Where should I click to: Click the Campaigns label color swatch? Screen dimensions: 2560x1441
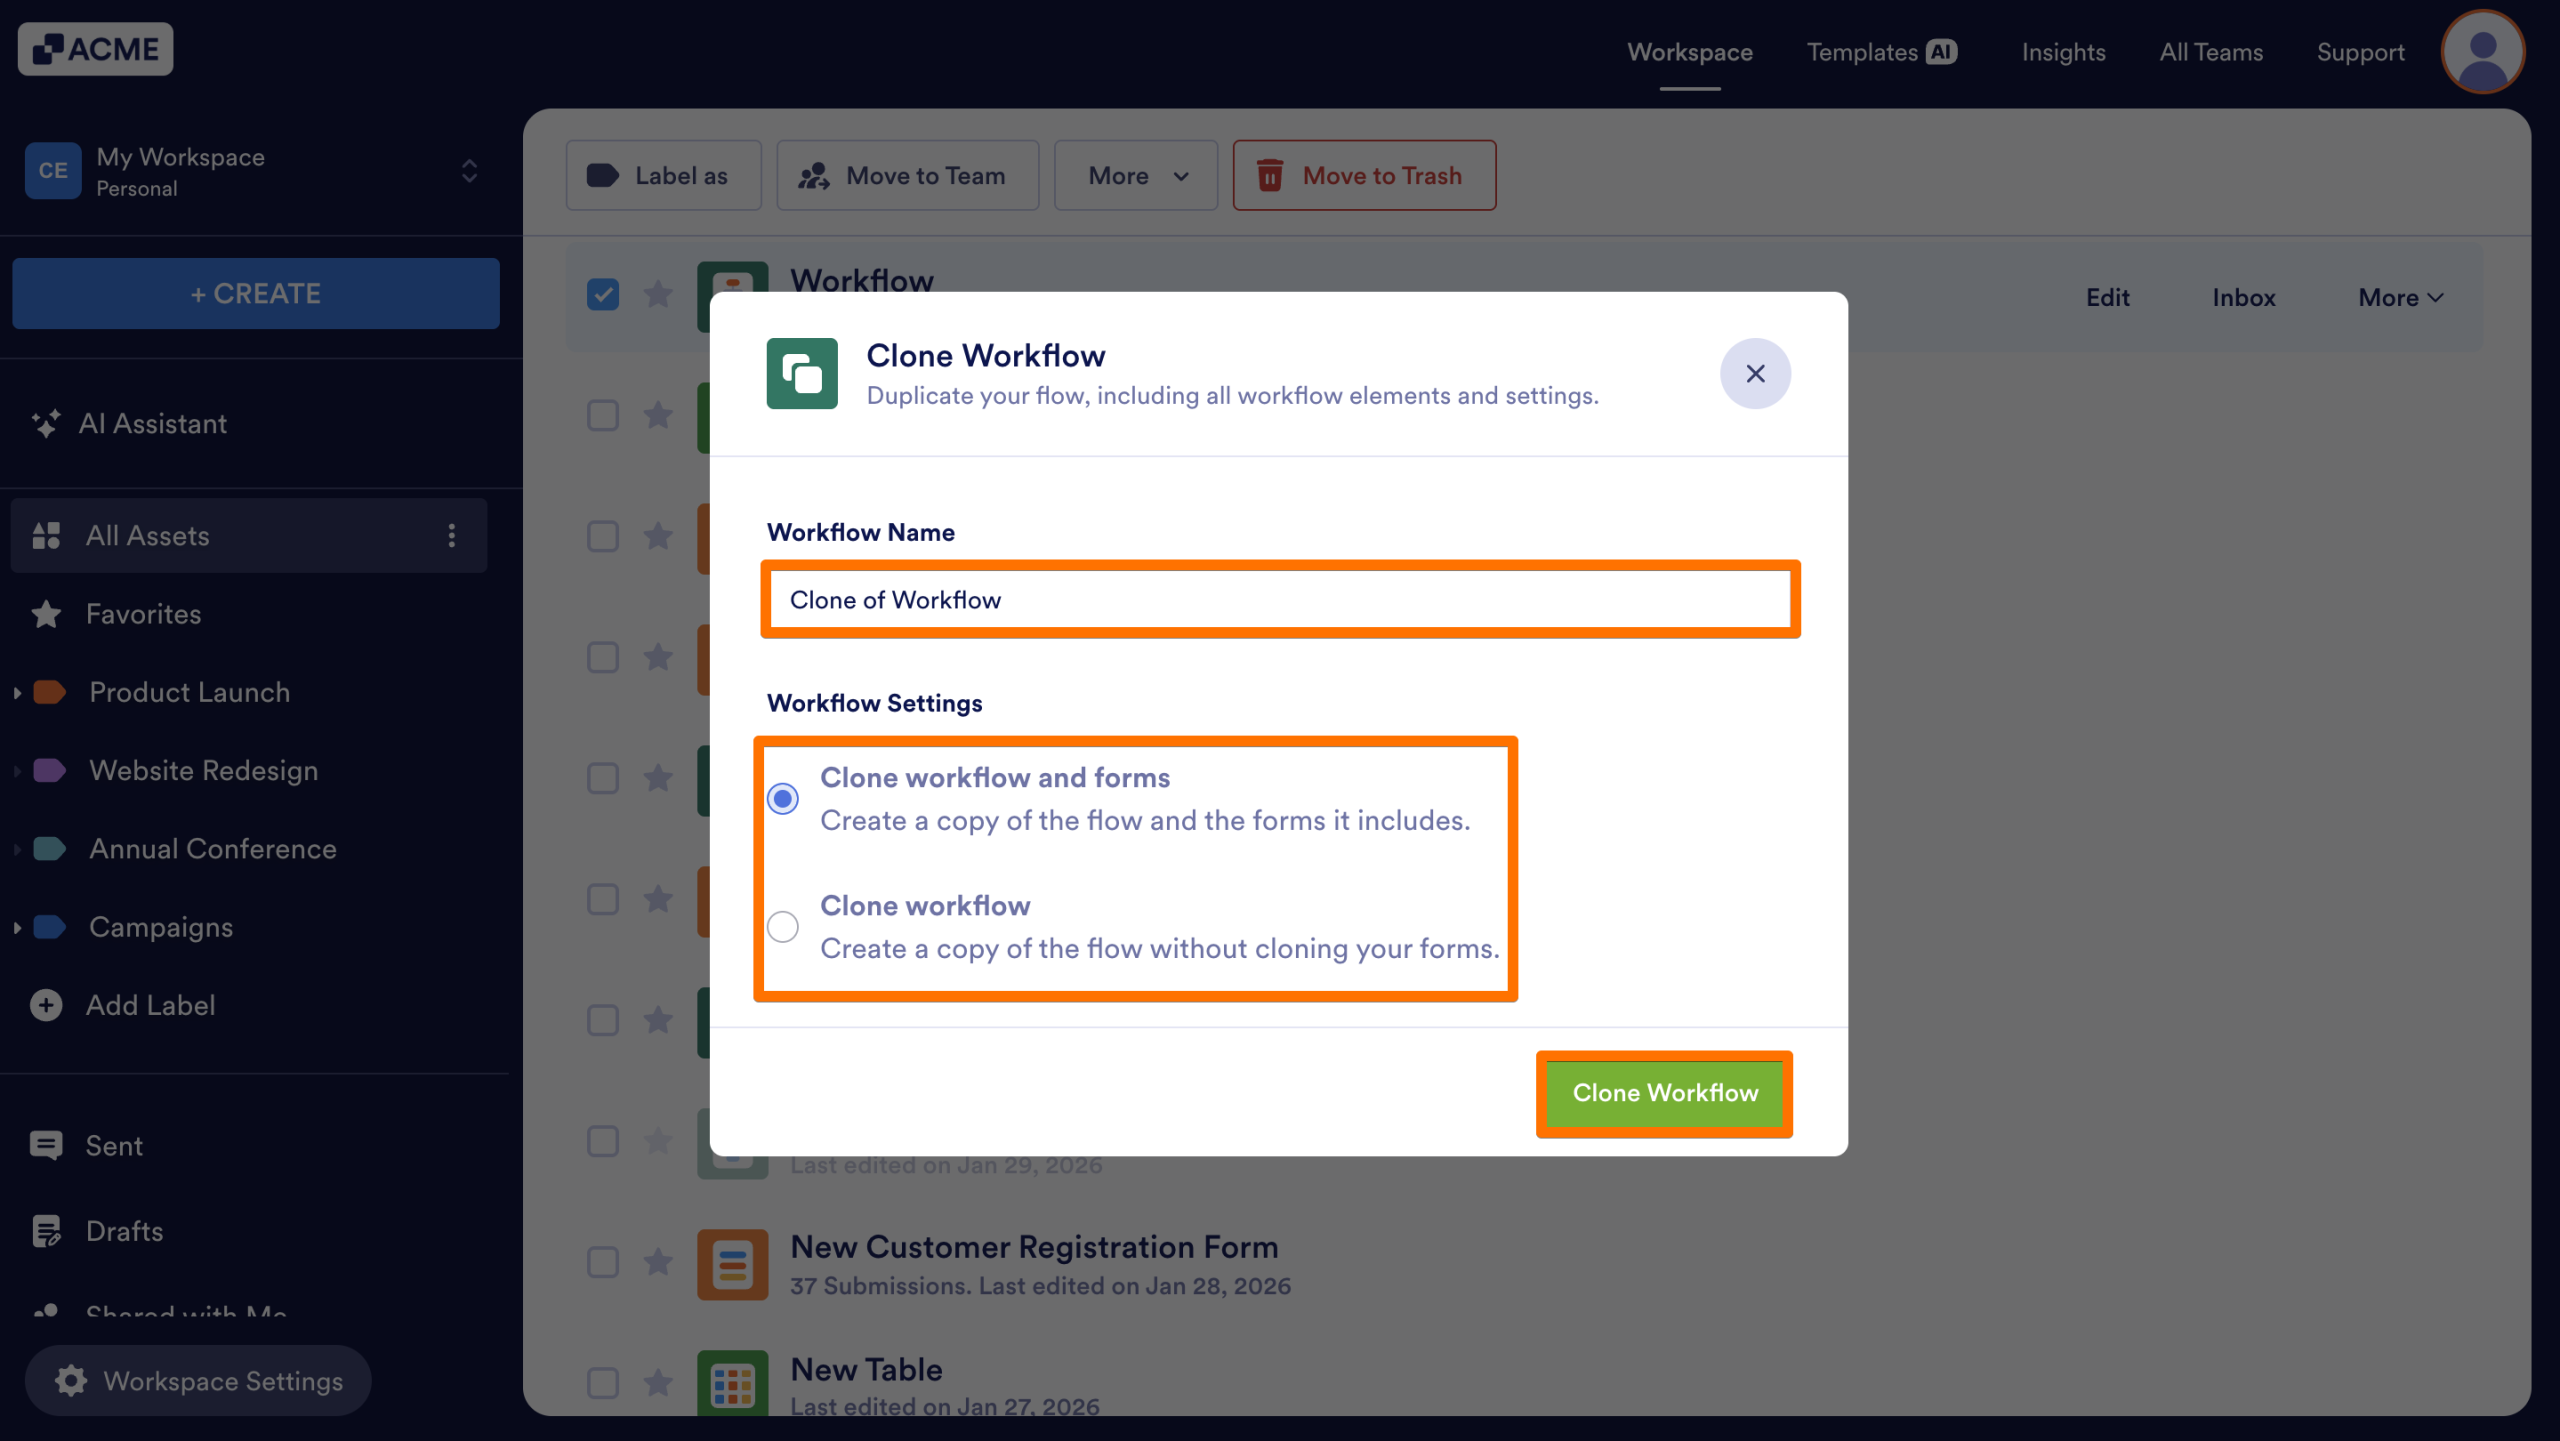(48, 926)
